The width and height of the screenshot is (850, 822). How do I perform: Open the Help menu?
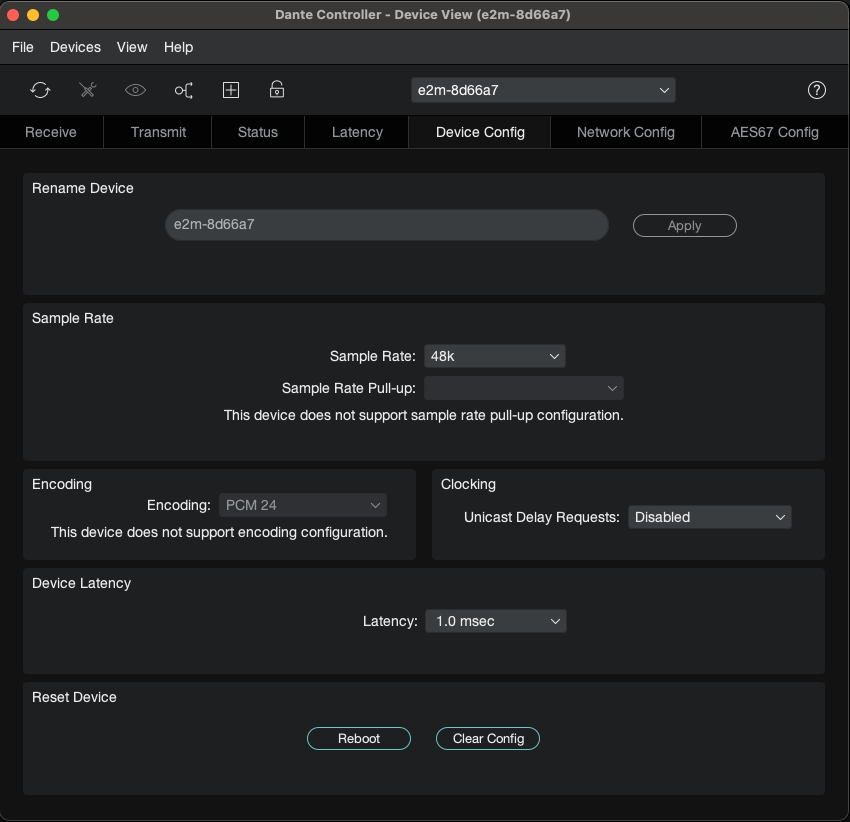click(x=178, y=47)
